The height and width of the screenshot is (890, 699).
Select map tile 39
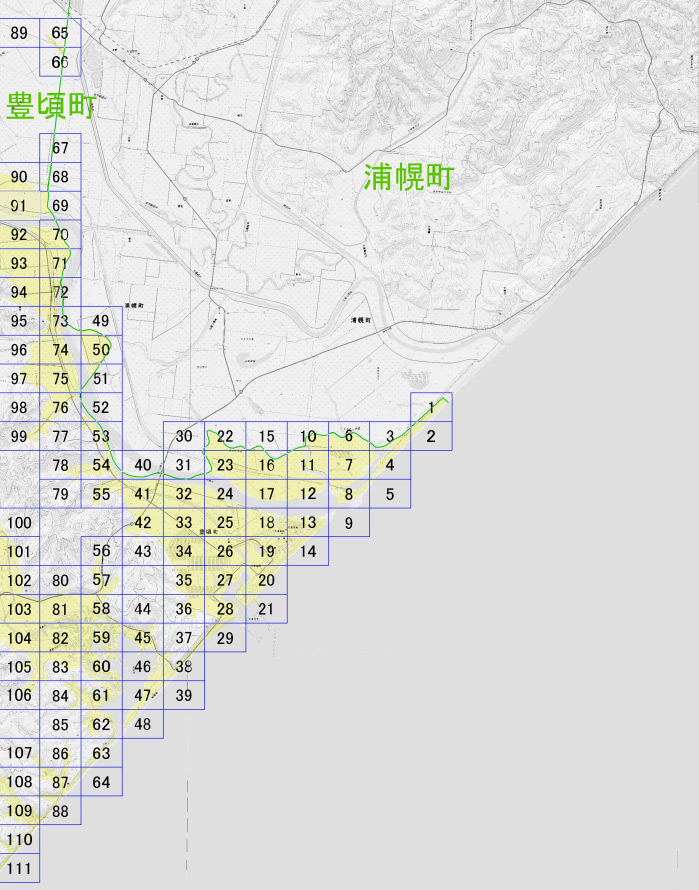coord(184,695)
